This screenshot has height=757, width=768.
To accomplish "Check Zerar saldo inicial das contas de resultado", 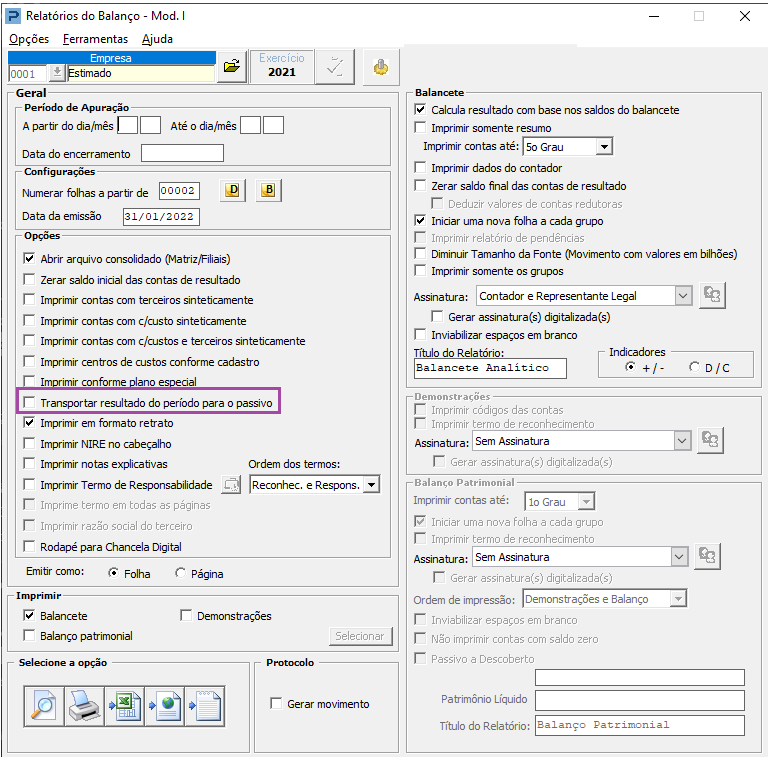I will (x=29, y=280).
